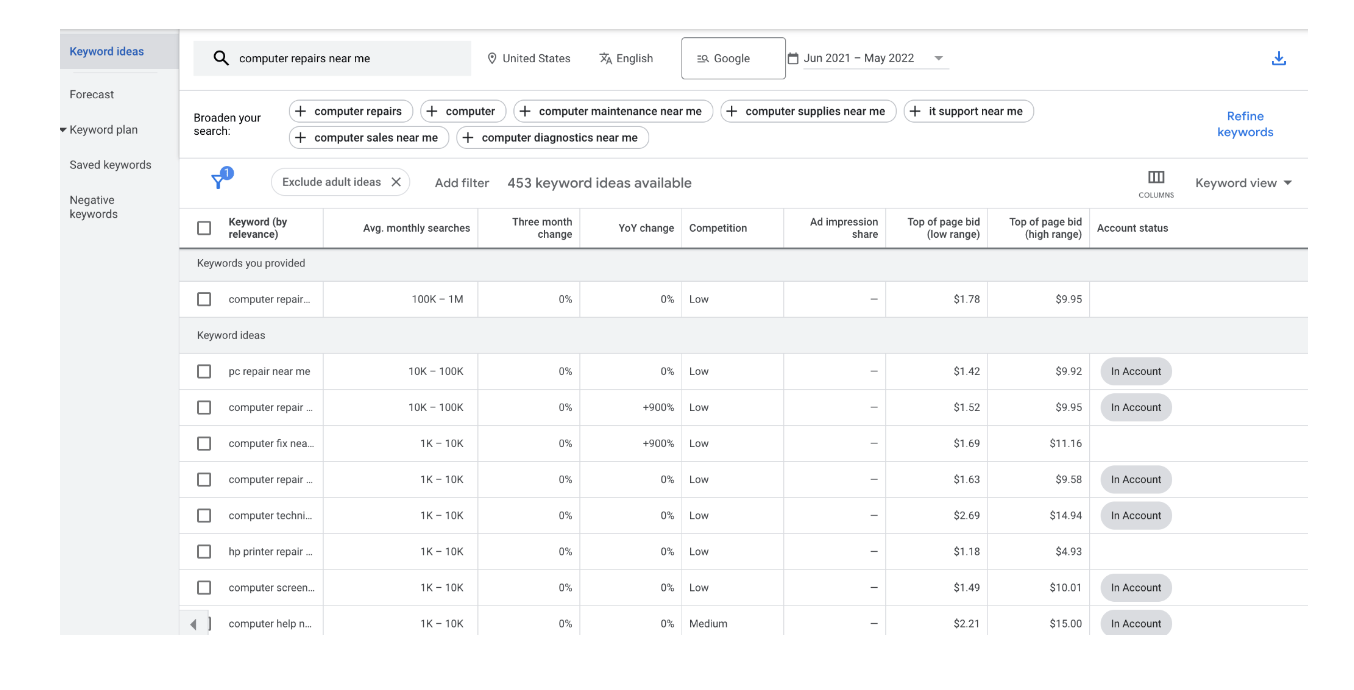Expand Keyword plan in the sidebar
The width and height of the screenshot is (1354, 690).
pos(103,130)
